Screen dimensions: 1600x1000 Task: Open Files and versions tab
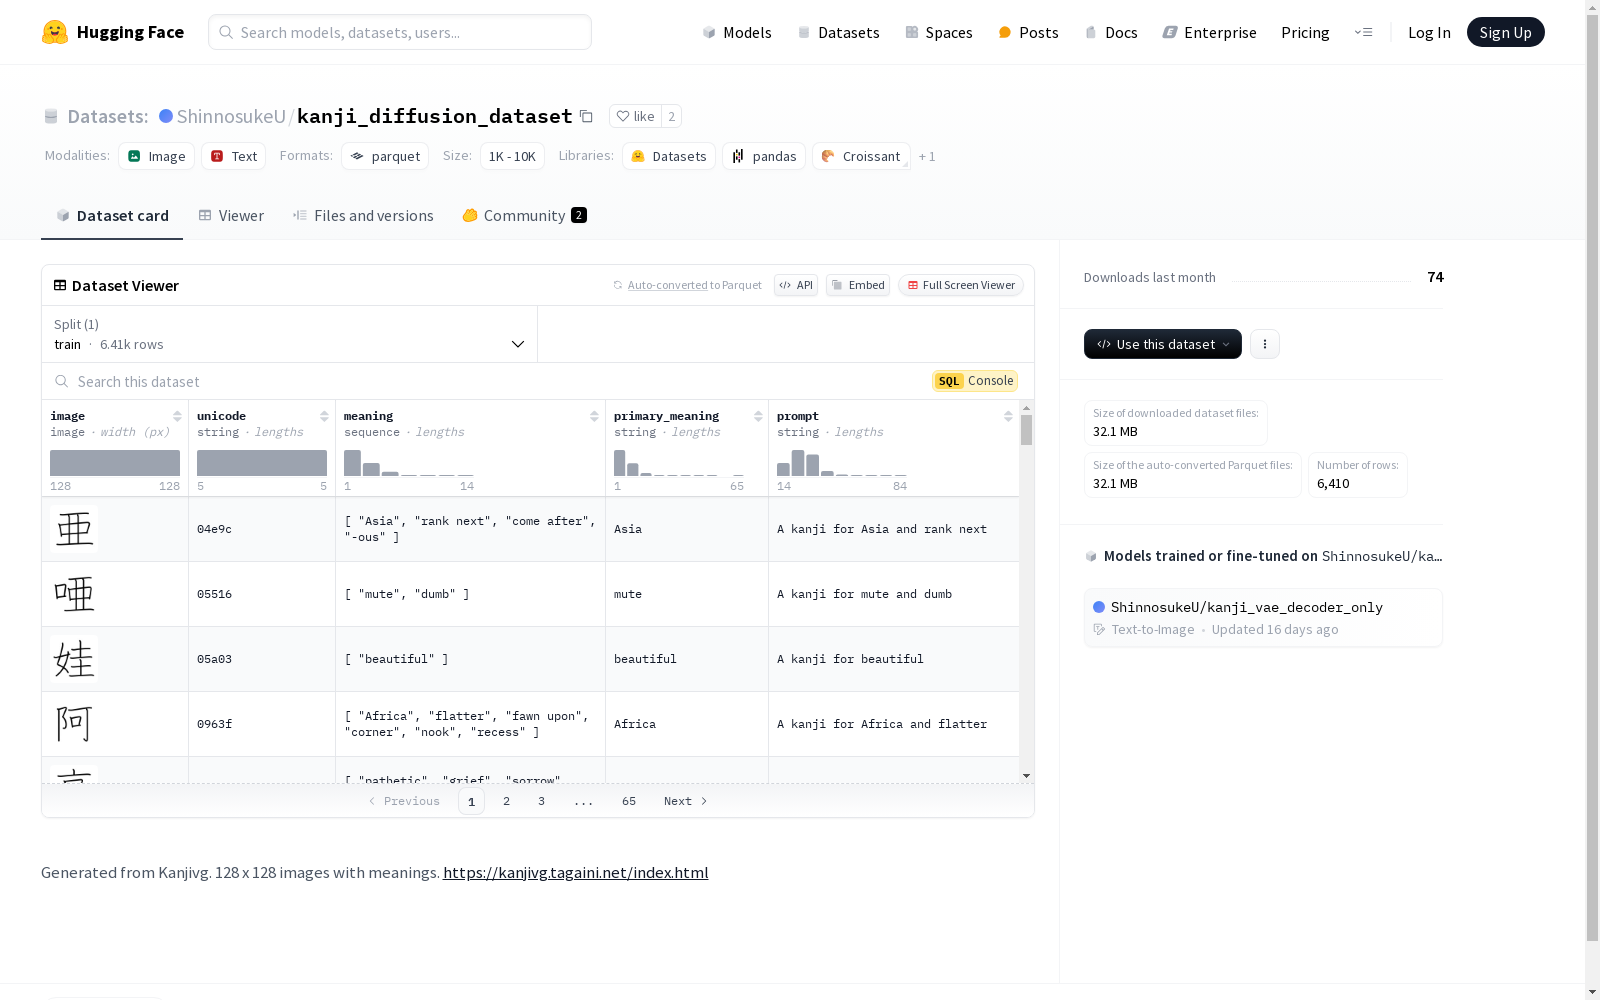click(x=363, y=215)
